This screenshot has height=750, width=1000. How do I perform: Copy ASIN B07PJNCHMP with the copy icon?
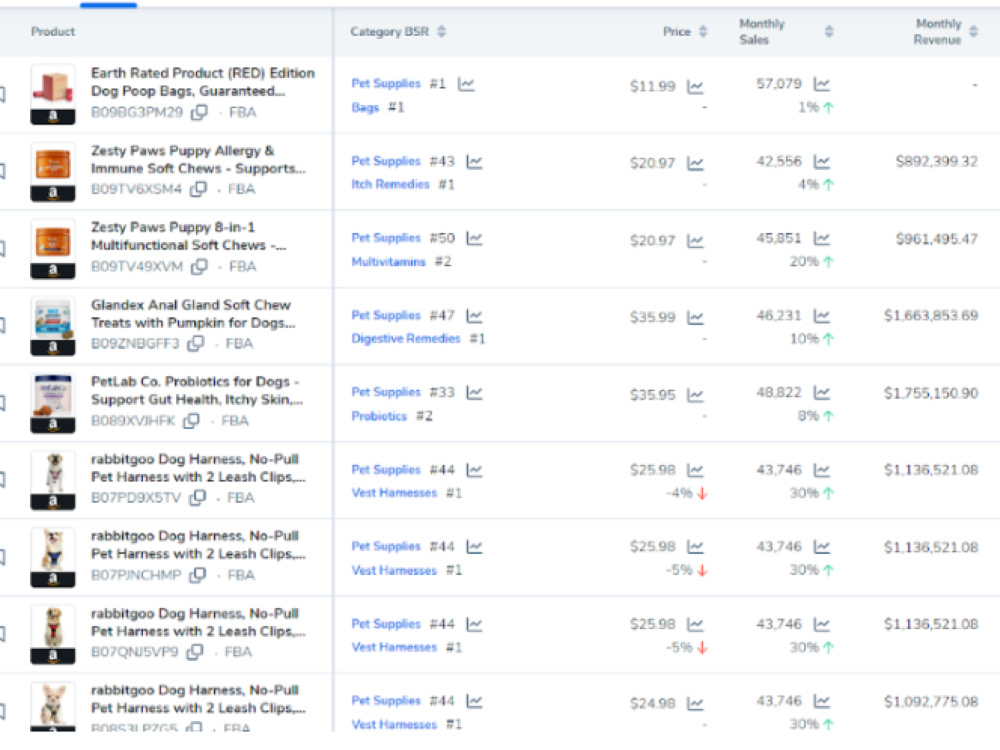coord(198,575)
